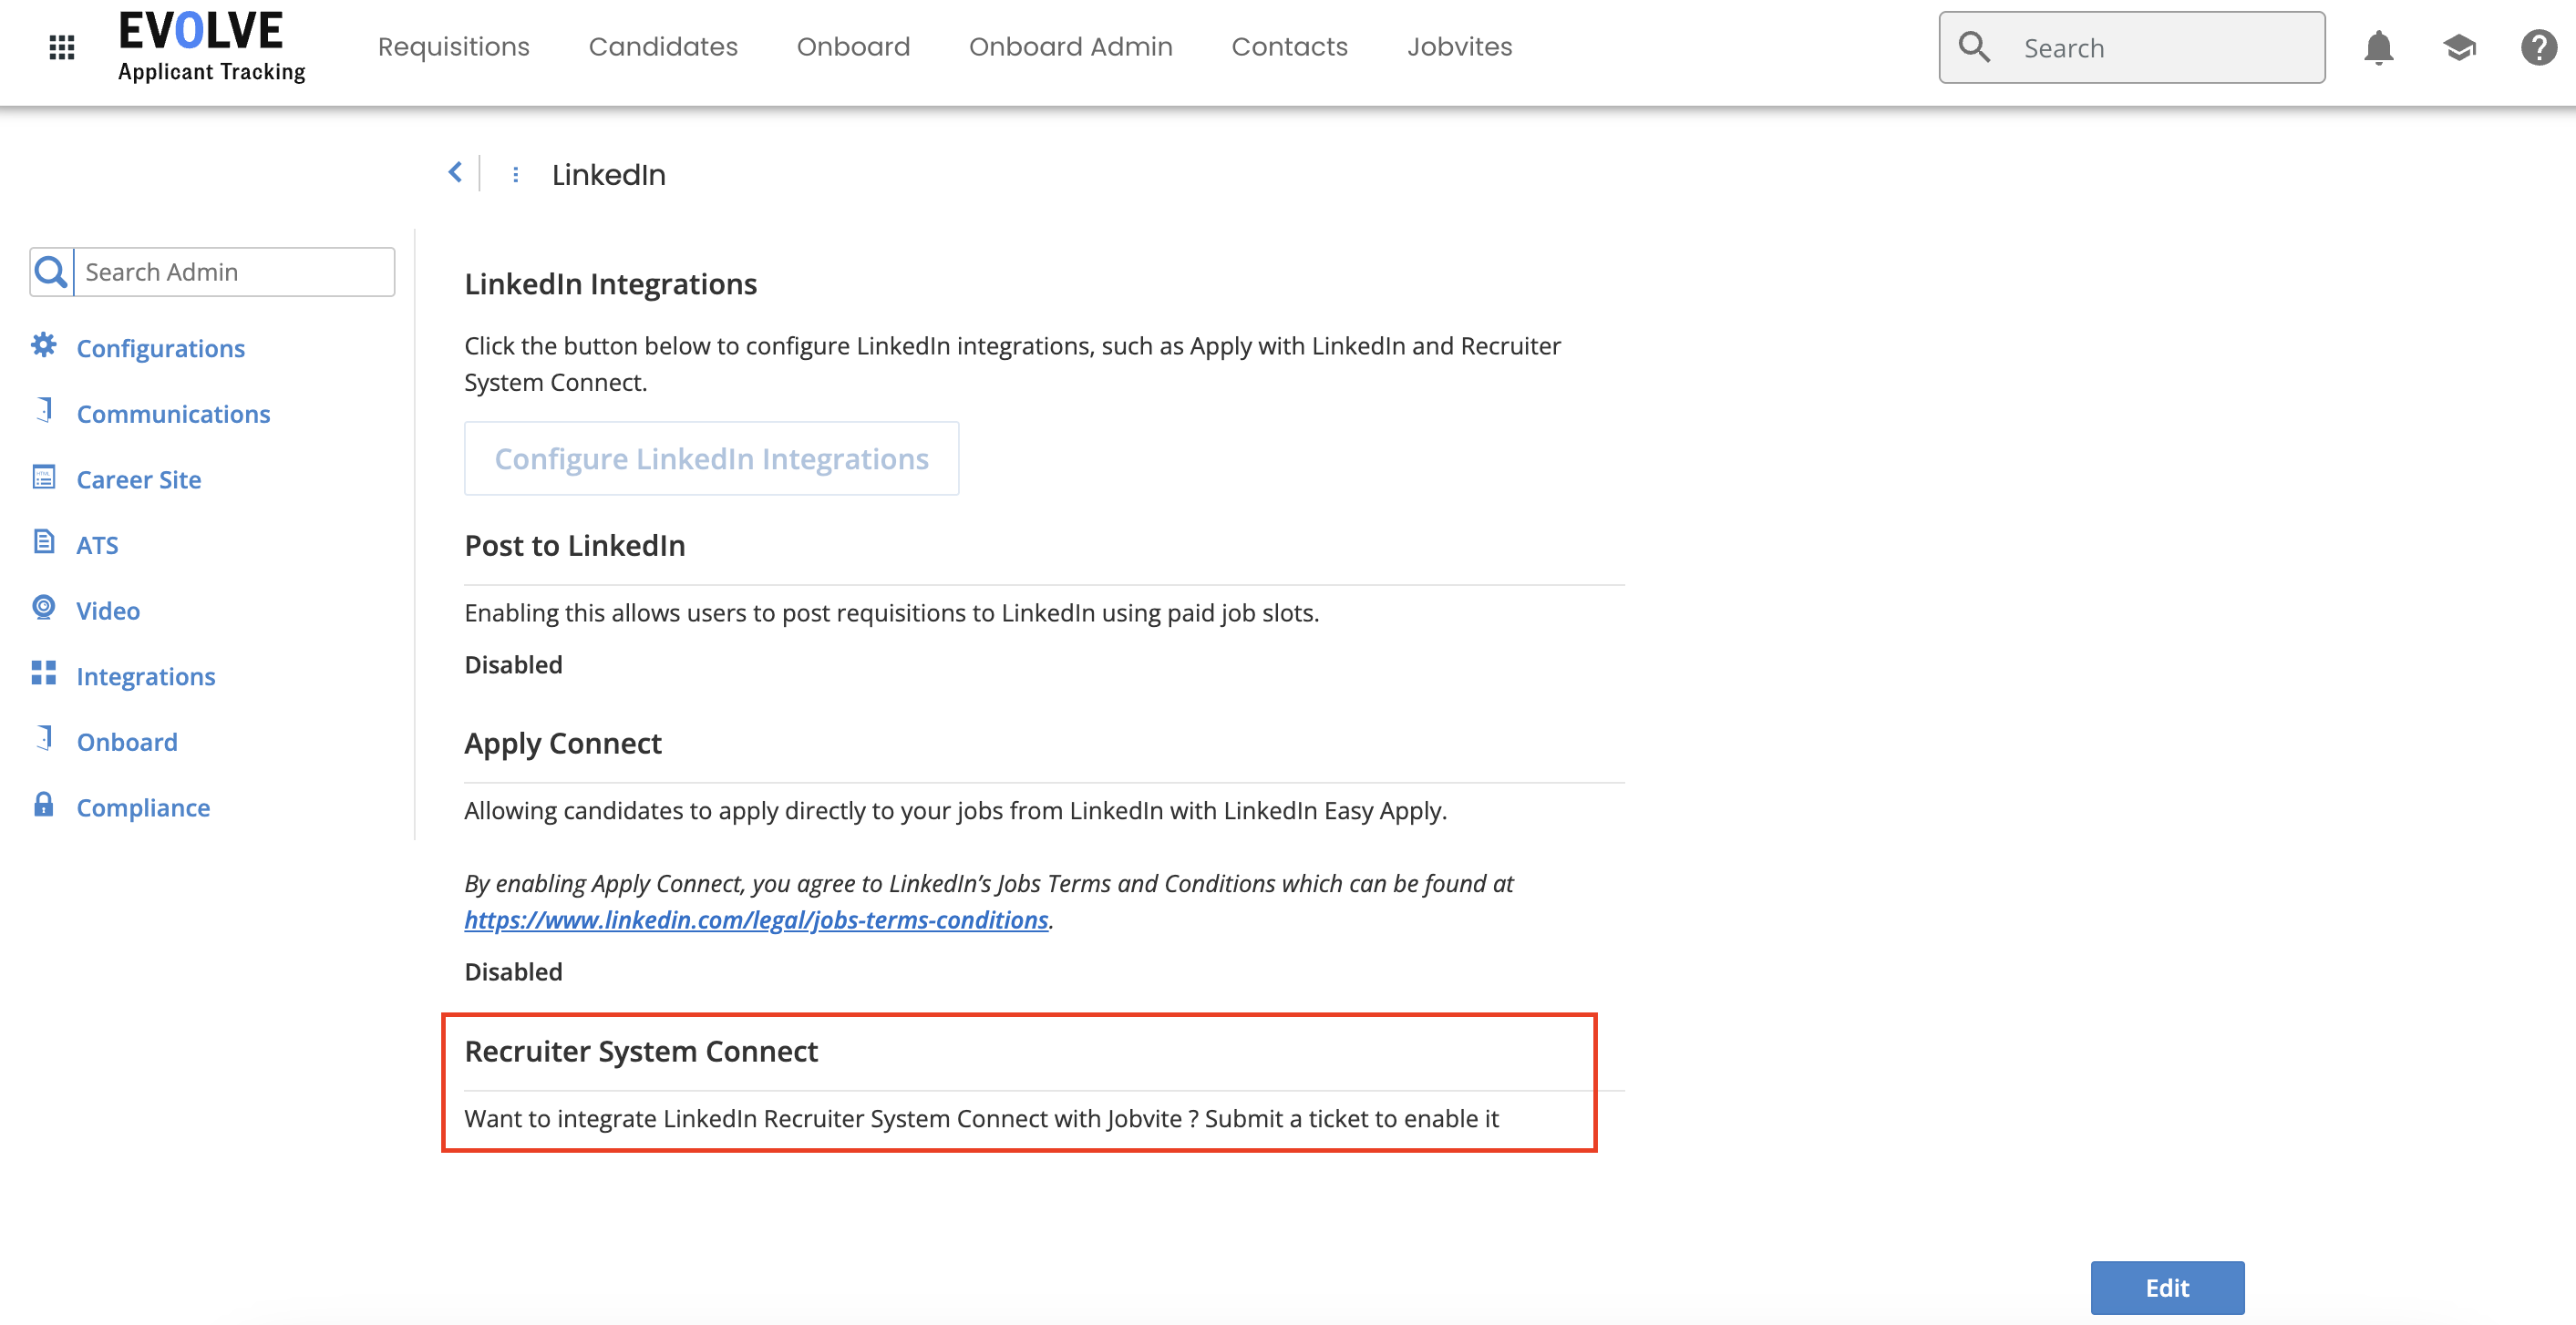Screen dimensions: 2576x1325
Task: Click the Integrations grid icon in sidebar
Action: 44,674
